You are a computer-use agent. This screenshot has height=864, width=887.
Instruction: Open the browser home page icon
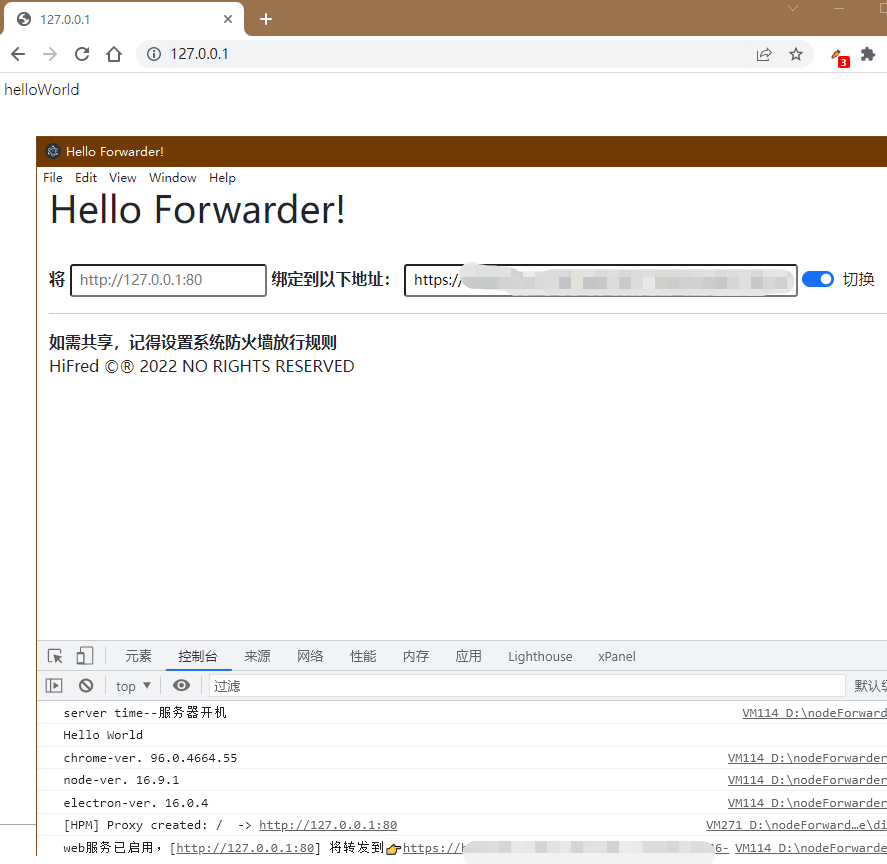114,54
